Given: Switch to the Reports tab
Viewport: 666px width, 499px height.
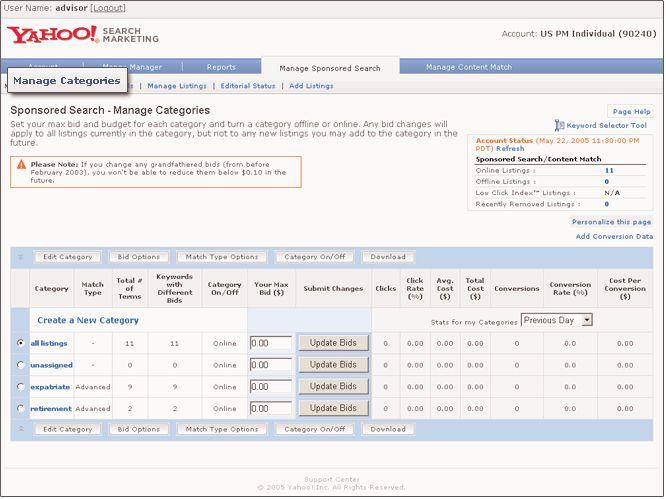Looking at the screenshot, I should click(x=221, y=68).
